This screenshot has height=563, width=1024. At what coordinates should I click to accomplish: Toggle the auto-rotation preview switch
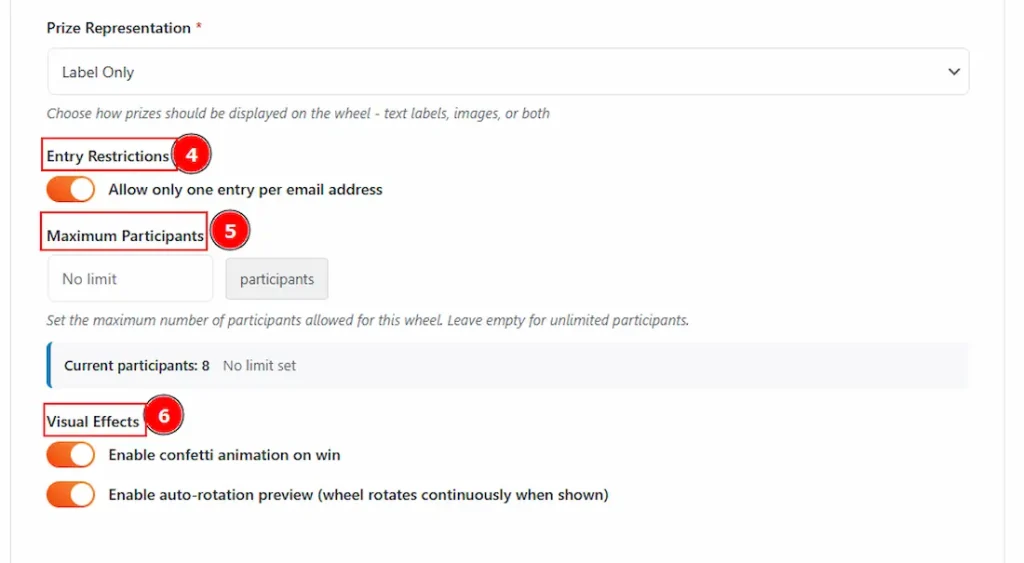point(71,494)
